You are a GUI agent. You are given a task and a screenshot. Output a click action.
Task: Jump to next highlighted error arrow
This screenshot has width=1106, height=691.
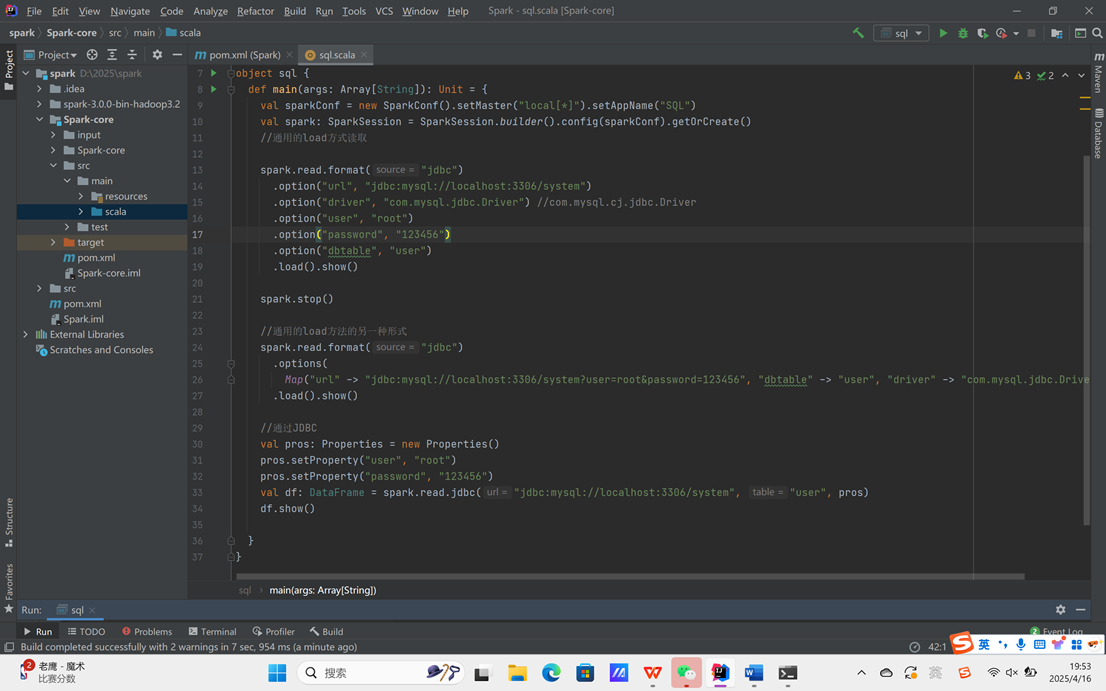pos(1081,75)
